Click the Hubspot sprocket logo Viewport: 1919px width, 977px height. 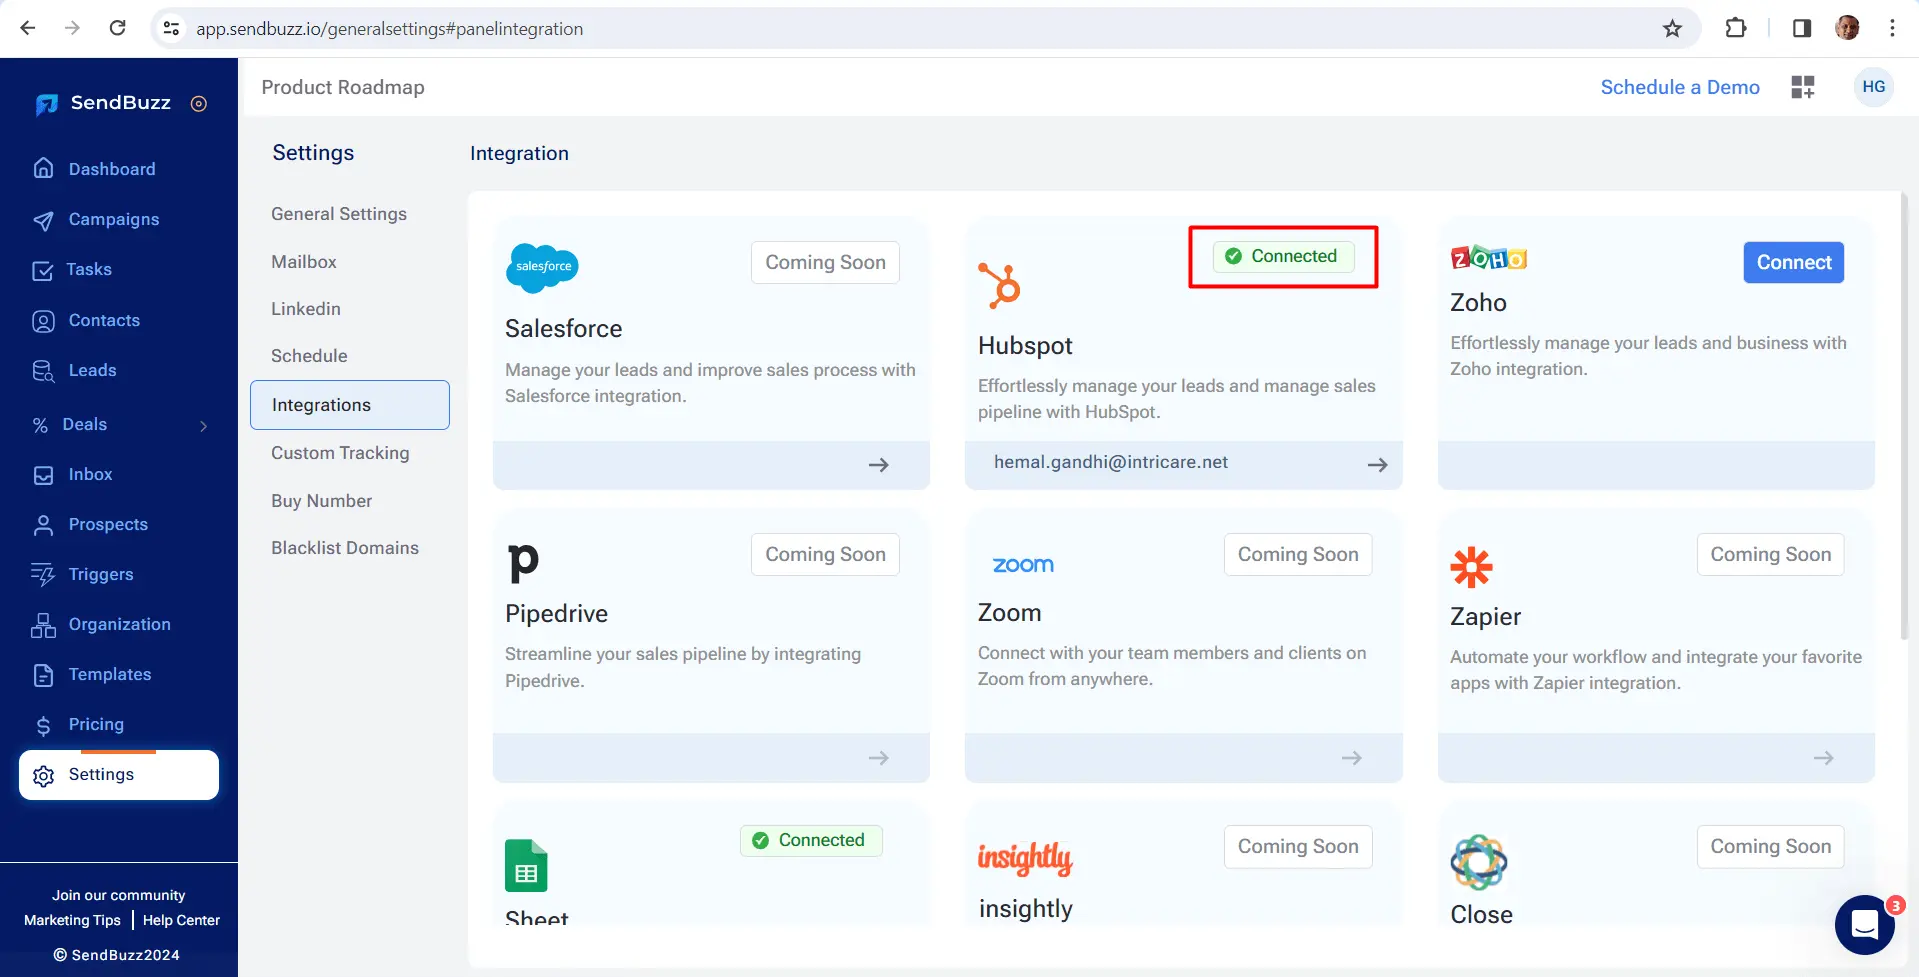click(x=999, y=285)
